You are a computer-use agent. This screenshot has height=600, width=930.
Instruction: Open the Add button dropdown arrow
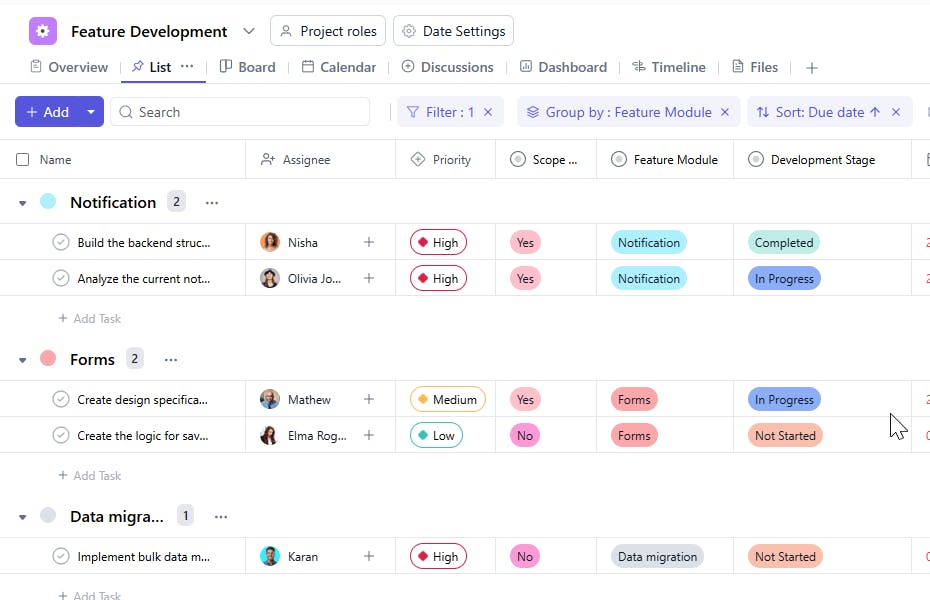(x=91, y=112)
